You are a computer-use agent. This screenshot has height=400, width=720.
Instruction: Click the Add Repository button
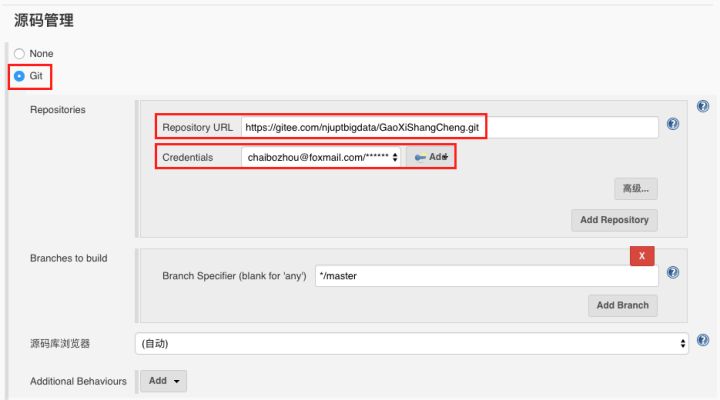(614, 220)
